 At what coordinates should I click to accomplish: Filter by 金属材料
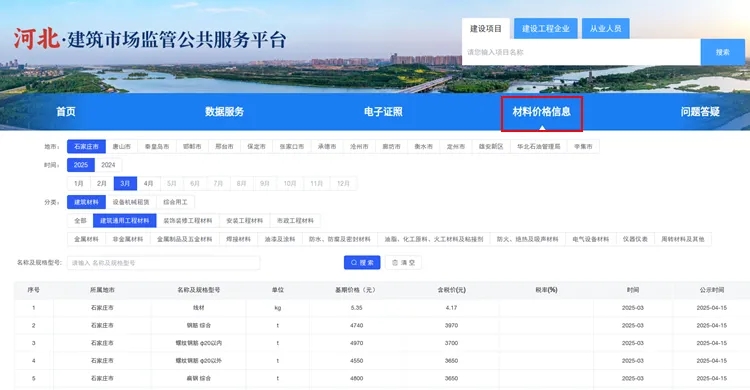[86, 239]
